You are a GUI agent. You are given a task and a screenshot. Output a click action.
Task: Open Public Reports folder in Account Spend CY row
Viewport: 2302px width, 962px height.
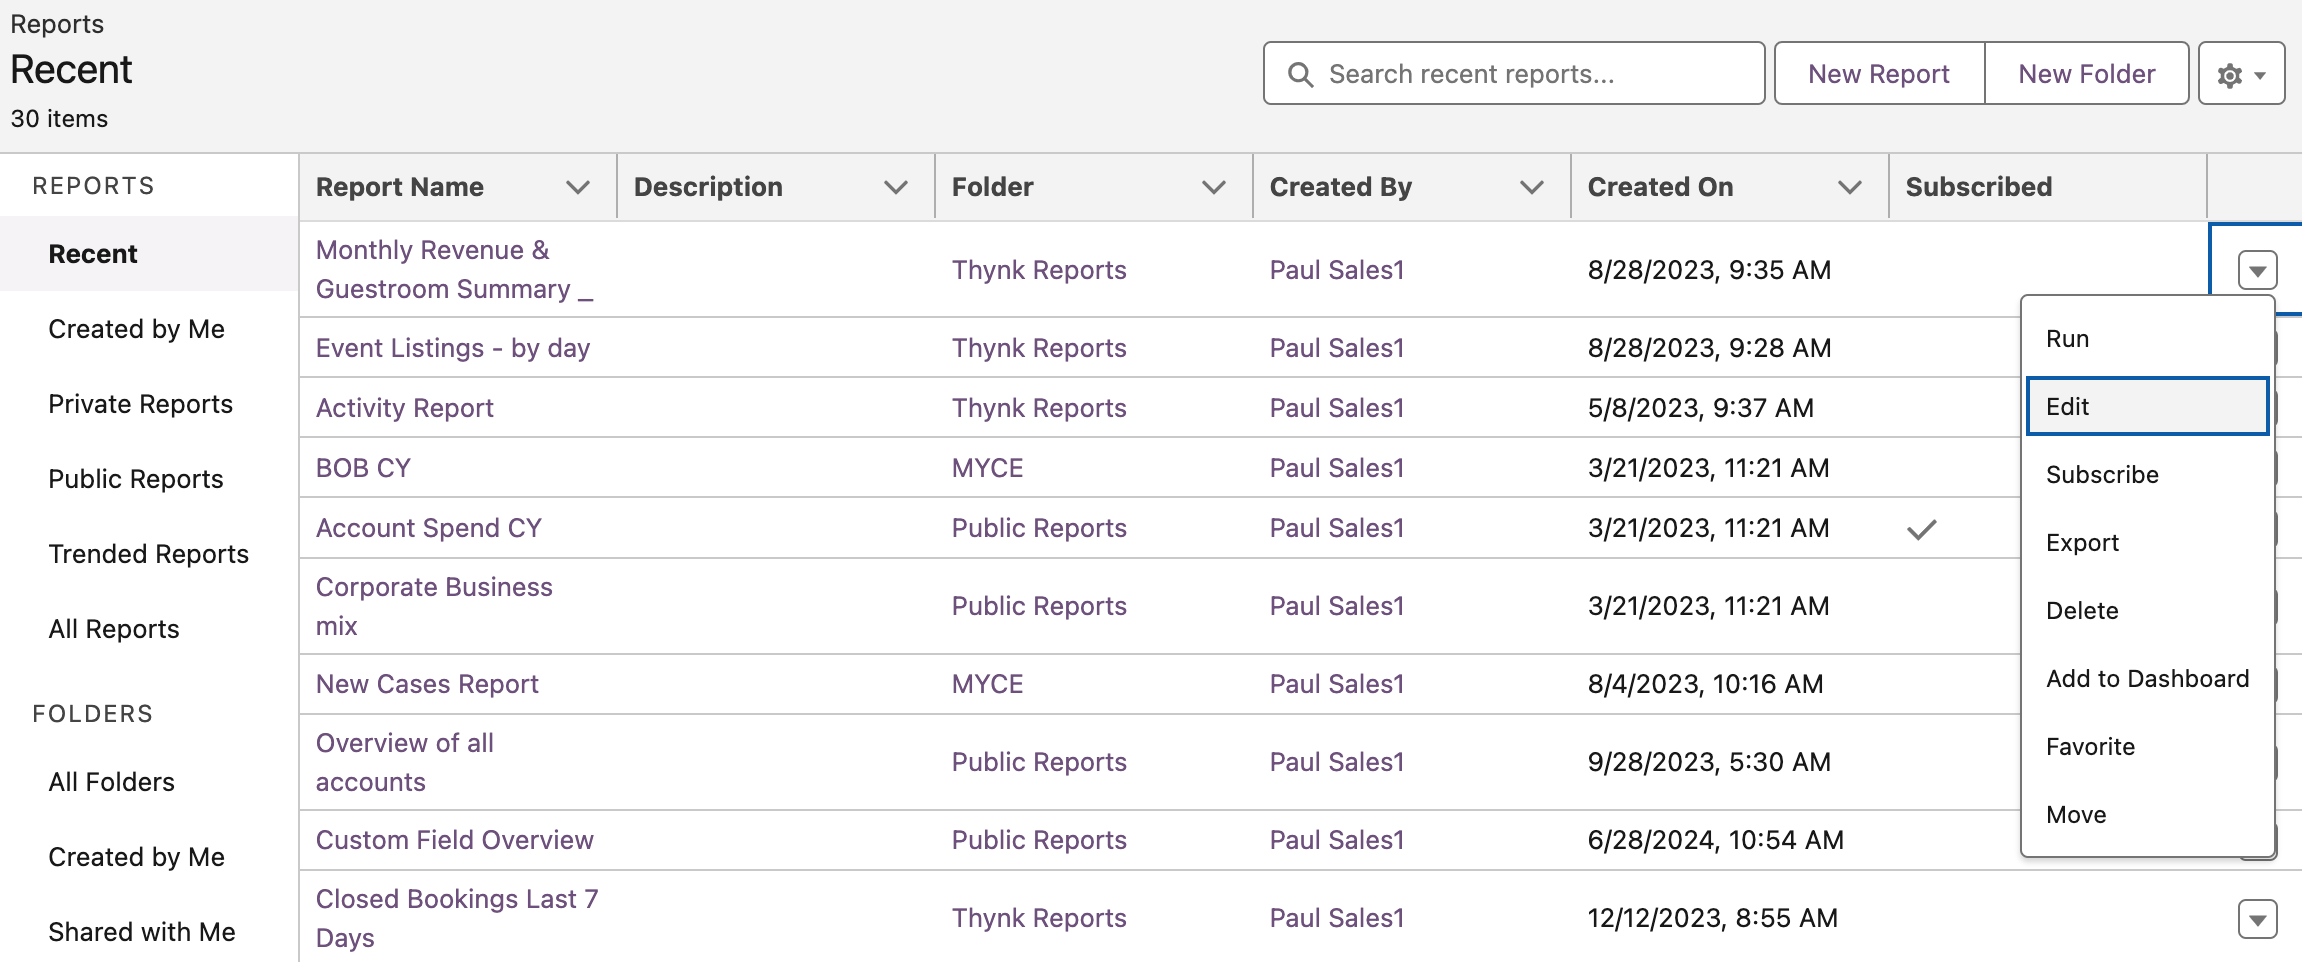pyautogui.click(x=1039, y=528)
